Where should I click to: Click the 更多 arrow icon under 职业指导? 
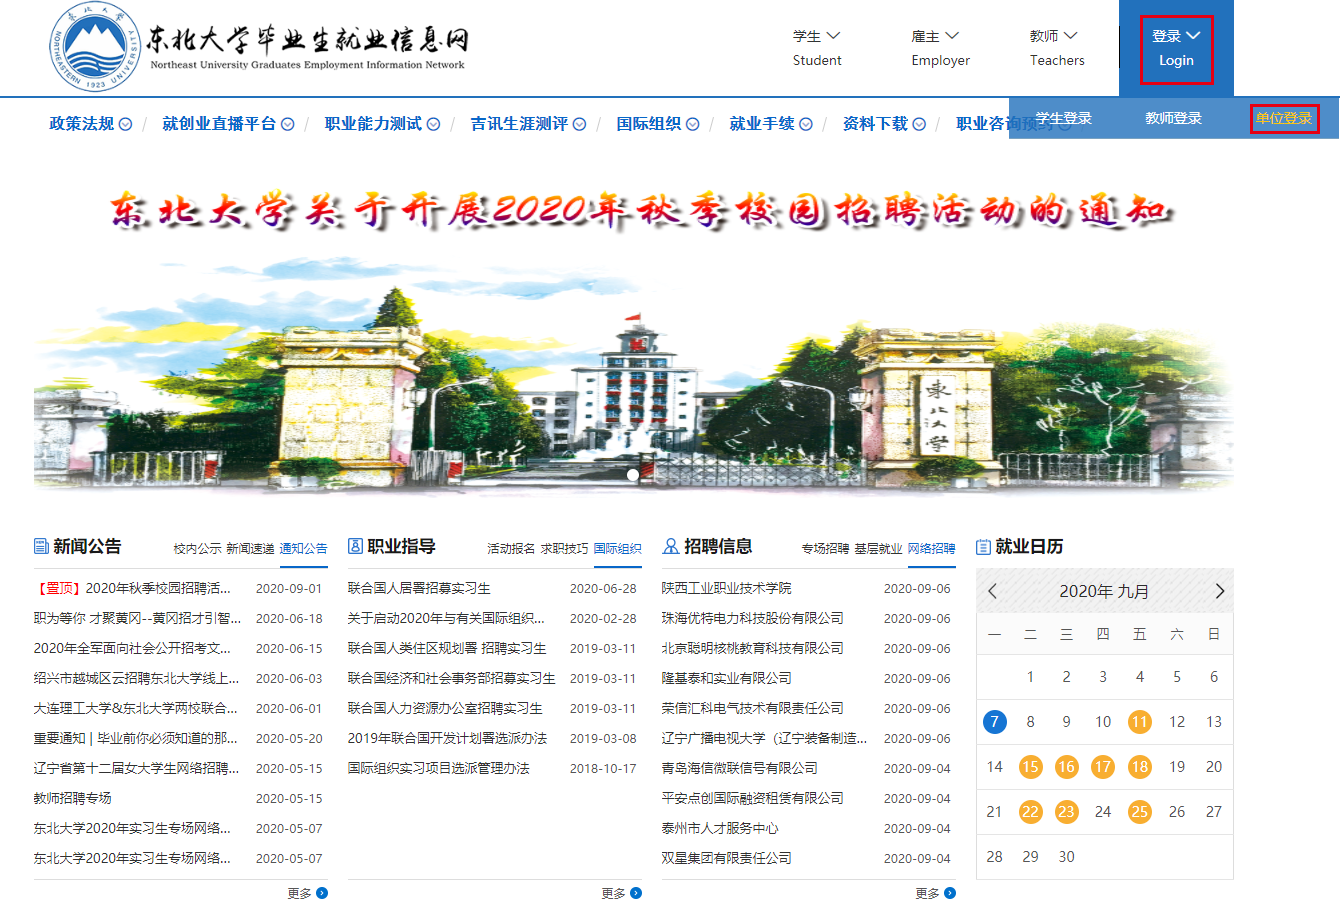[636, 893]
